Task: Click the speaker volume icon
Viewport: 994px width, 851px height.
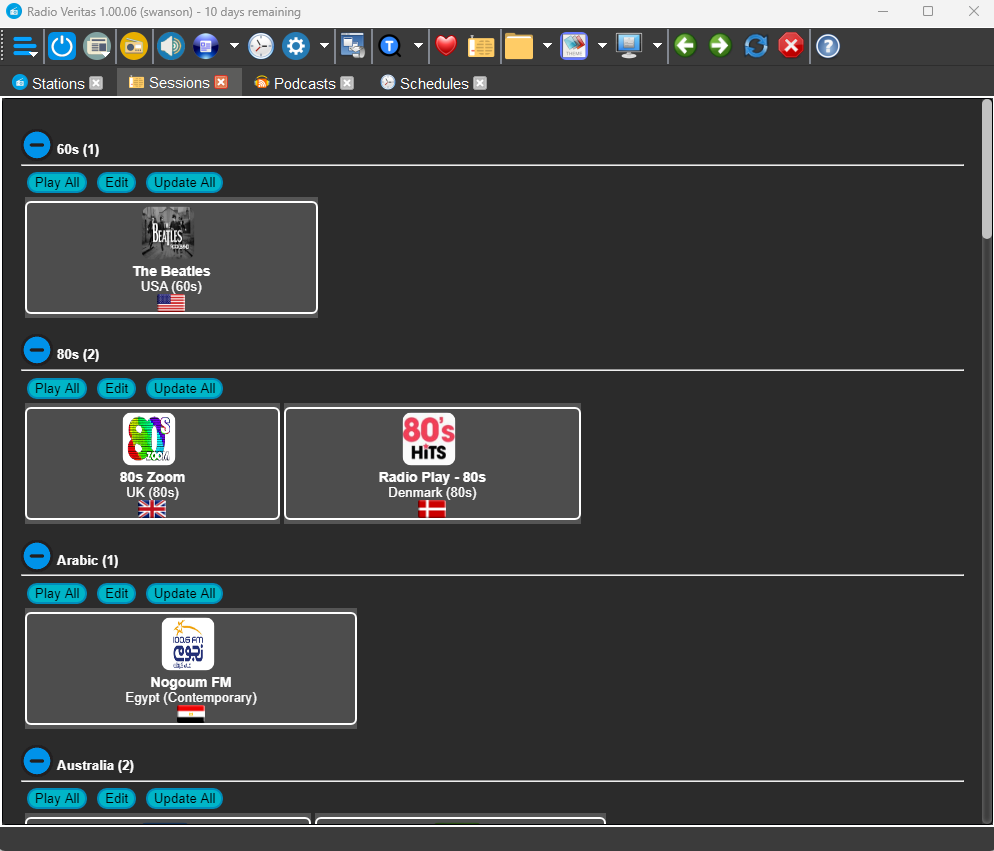Action: click(170, 46)
